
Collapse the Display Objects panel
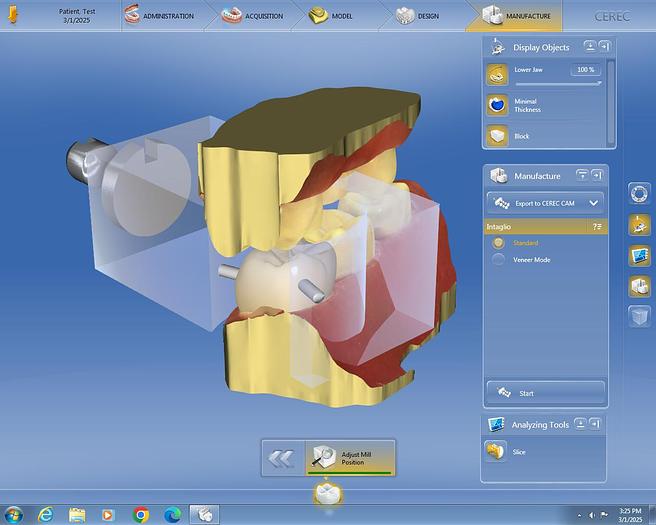pyautogui.click(x=590, y=46)
